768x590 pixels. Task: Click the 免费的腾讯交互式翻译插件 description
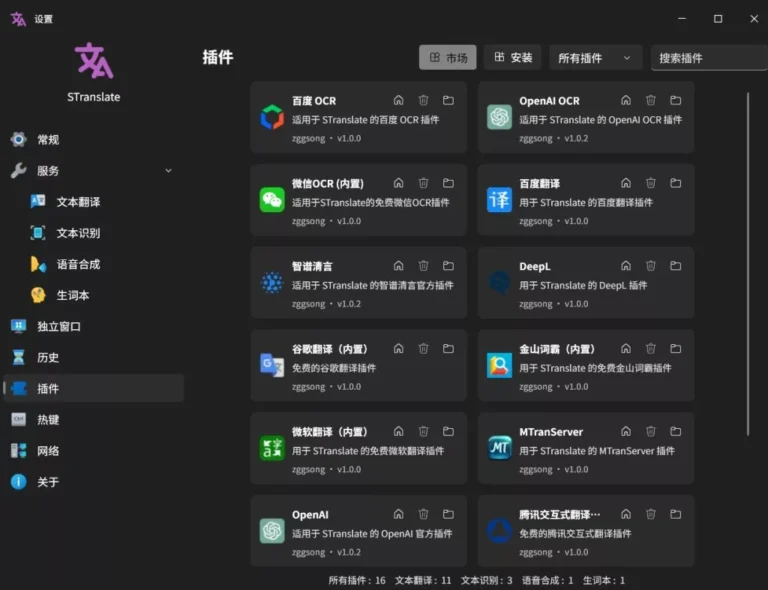point(575,533)
